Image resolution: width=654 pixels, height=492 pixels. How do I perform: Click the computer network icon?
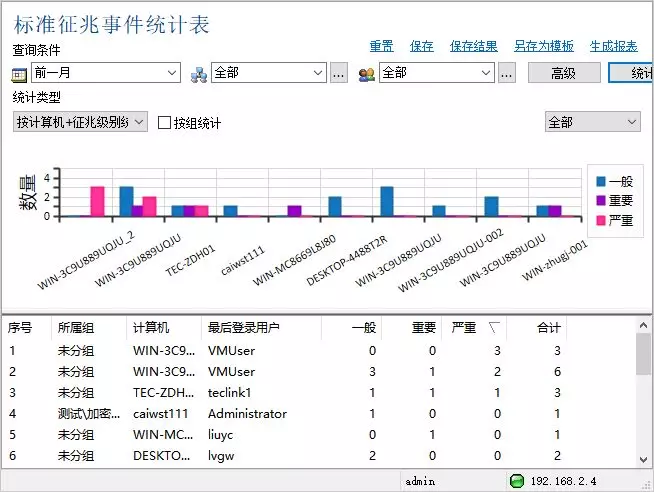[x=199, y=75]
